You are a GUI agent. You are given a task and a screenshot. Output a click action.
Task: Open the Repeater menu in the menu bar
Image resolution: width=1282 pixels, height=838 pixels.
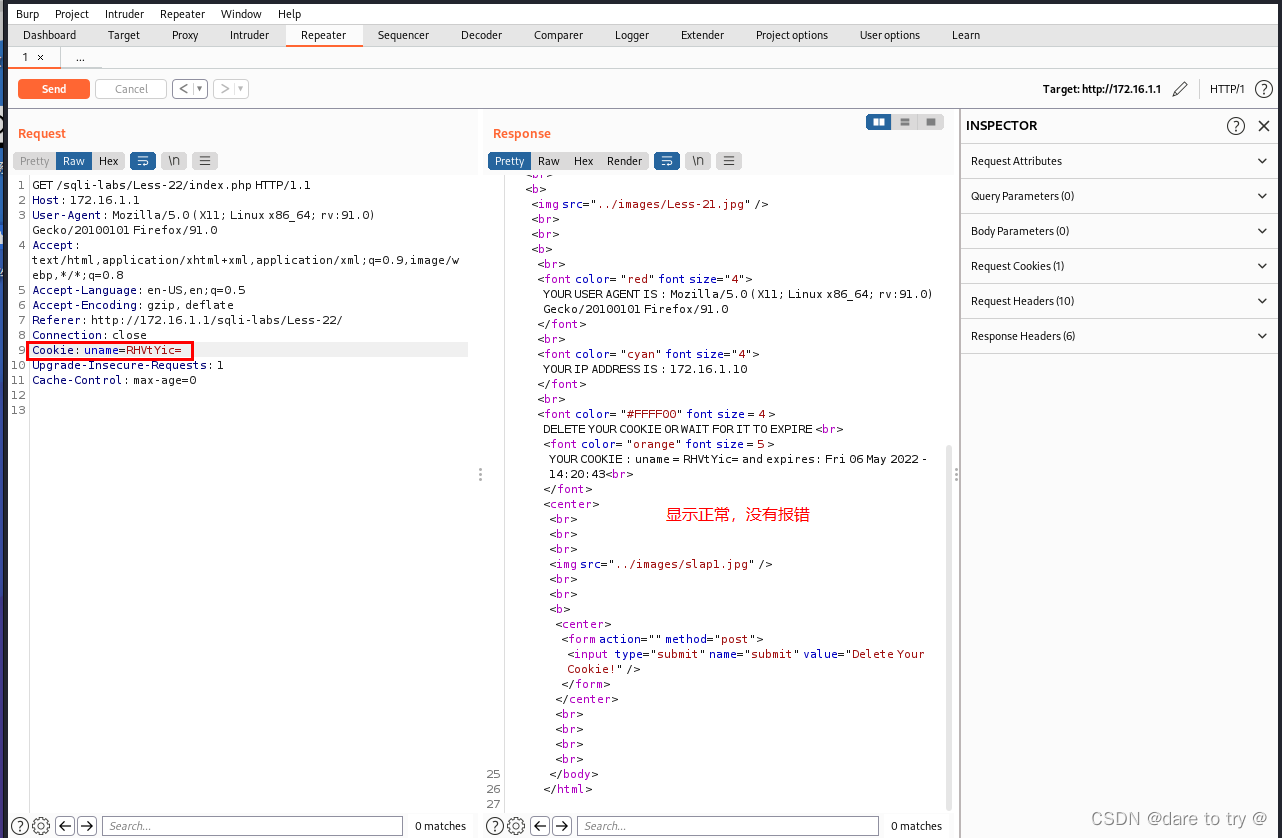[x=182, y=13]
